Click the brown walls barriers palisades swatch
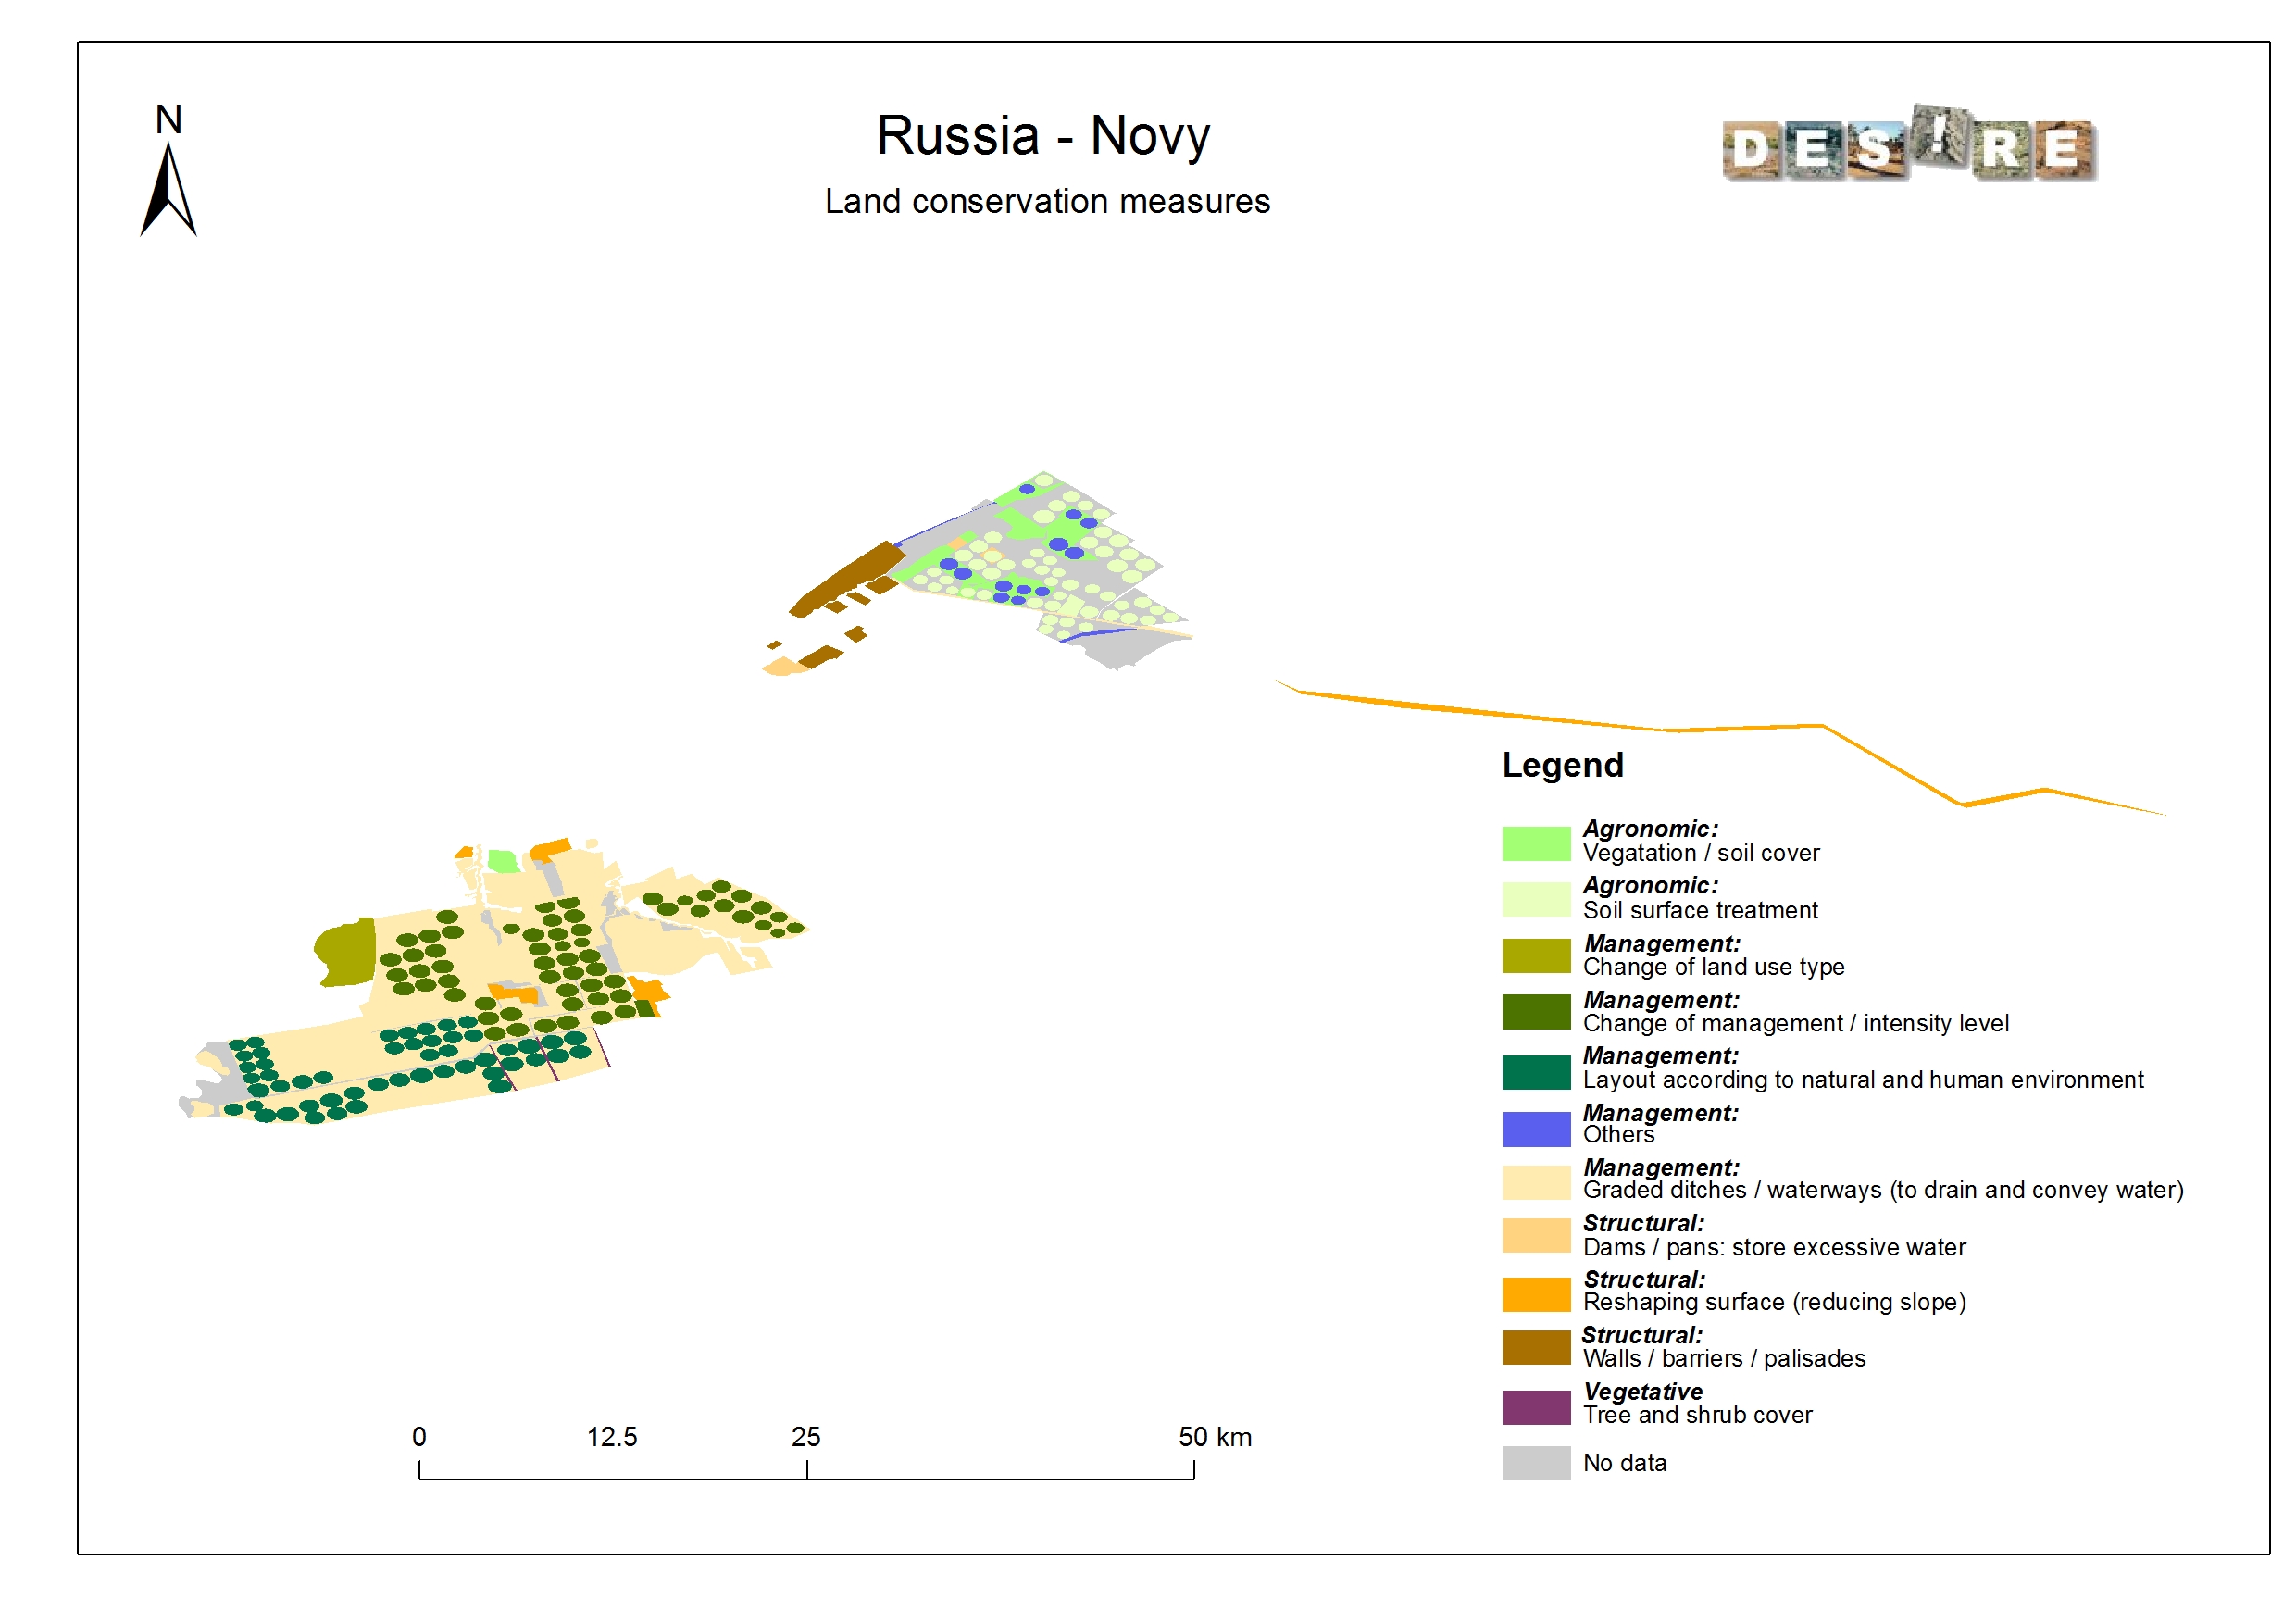The width and height of the screenshot is (2296, 1623). 1535,1347
